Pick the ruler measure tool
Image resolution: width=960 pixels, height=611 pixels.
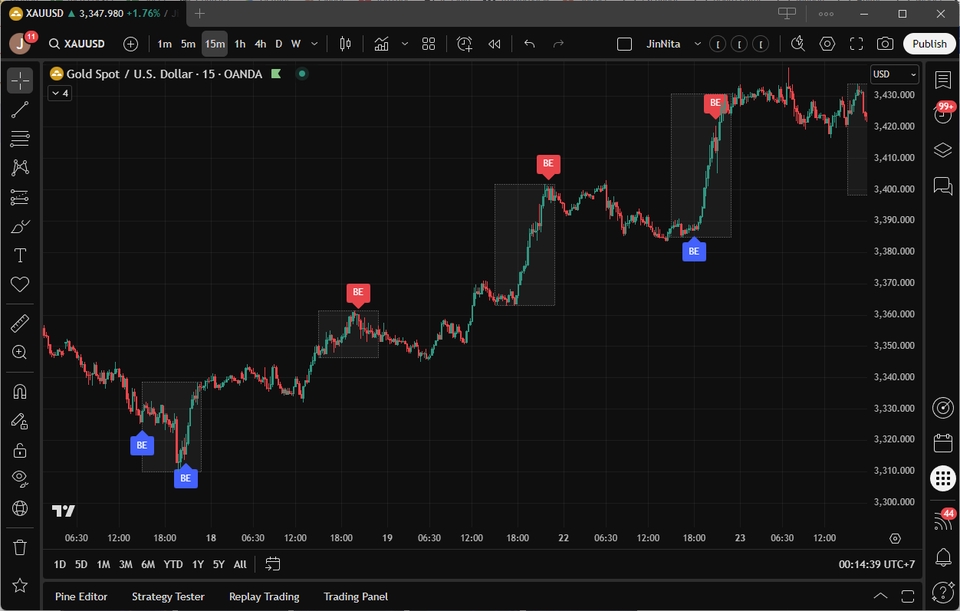(20, 323)
